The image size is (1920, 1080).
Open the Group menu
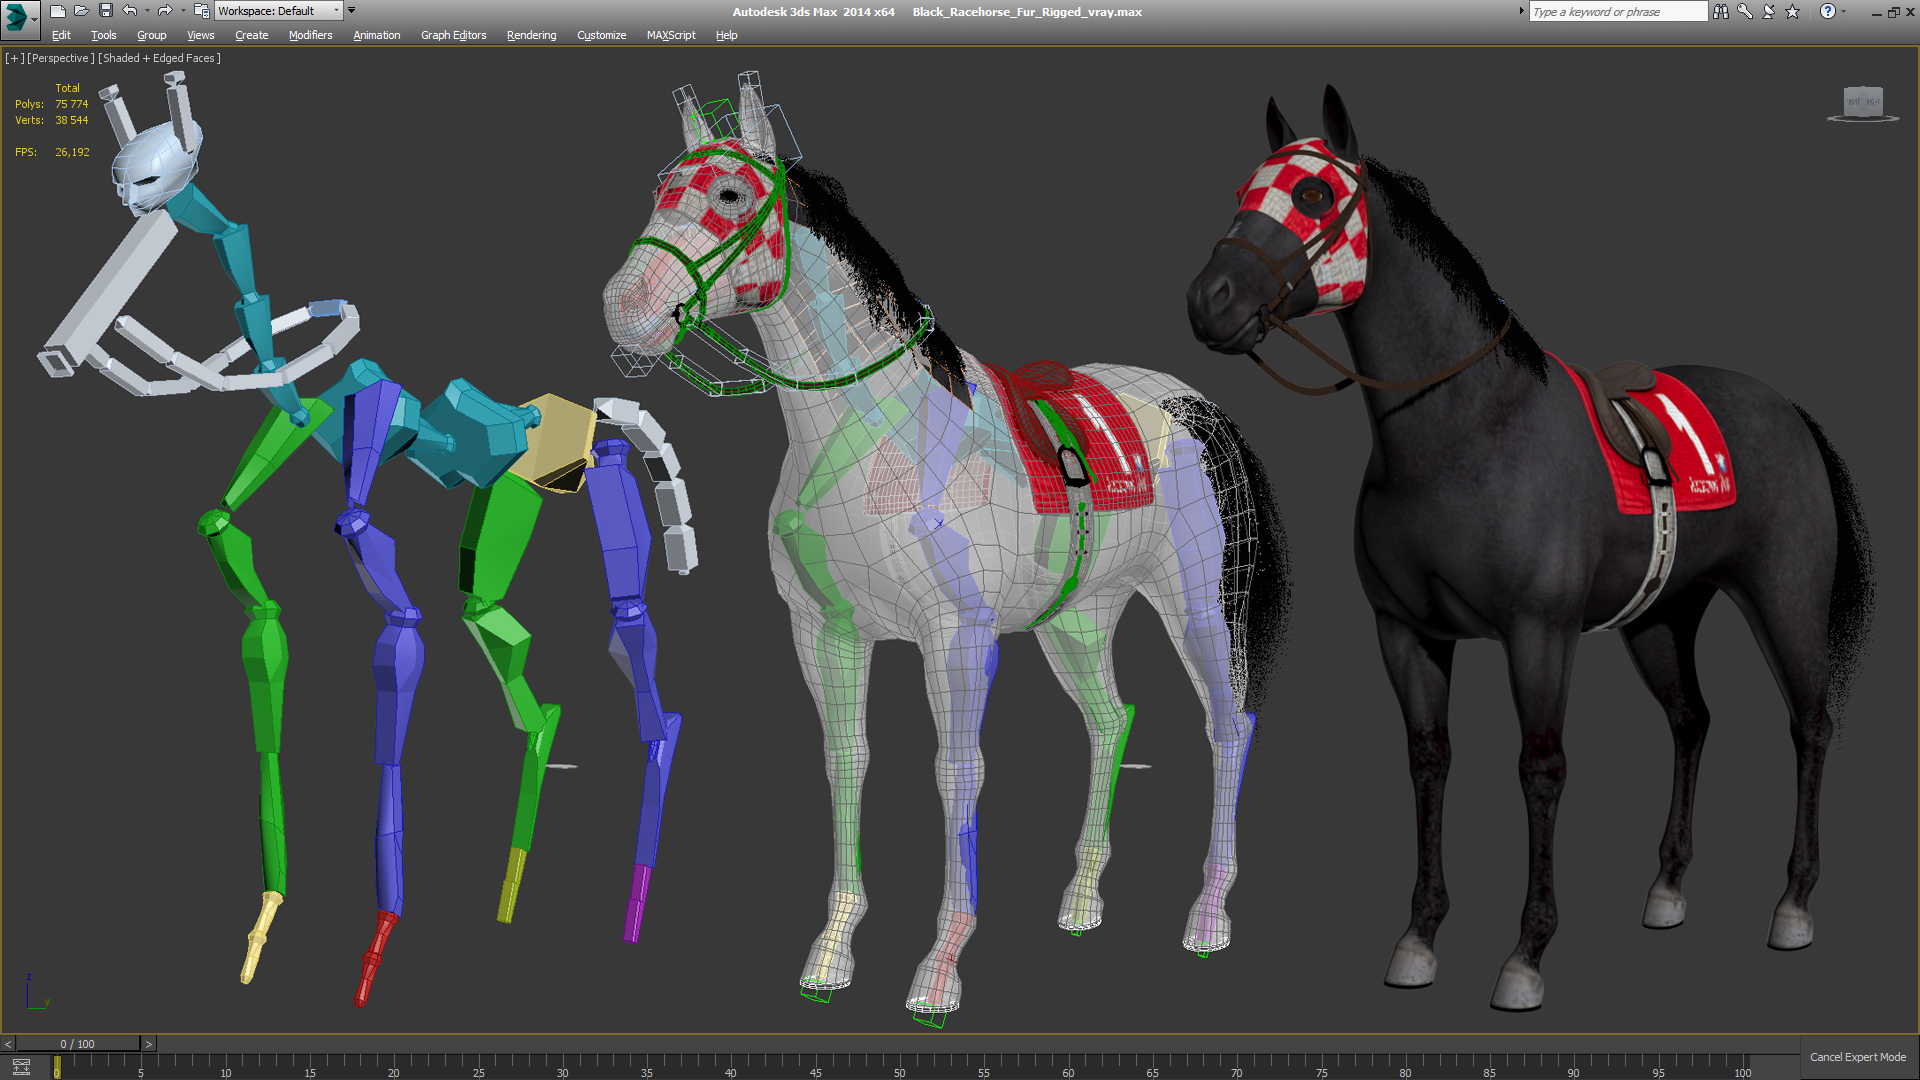[152, 35]
